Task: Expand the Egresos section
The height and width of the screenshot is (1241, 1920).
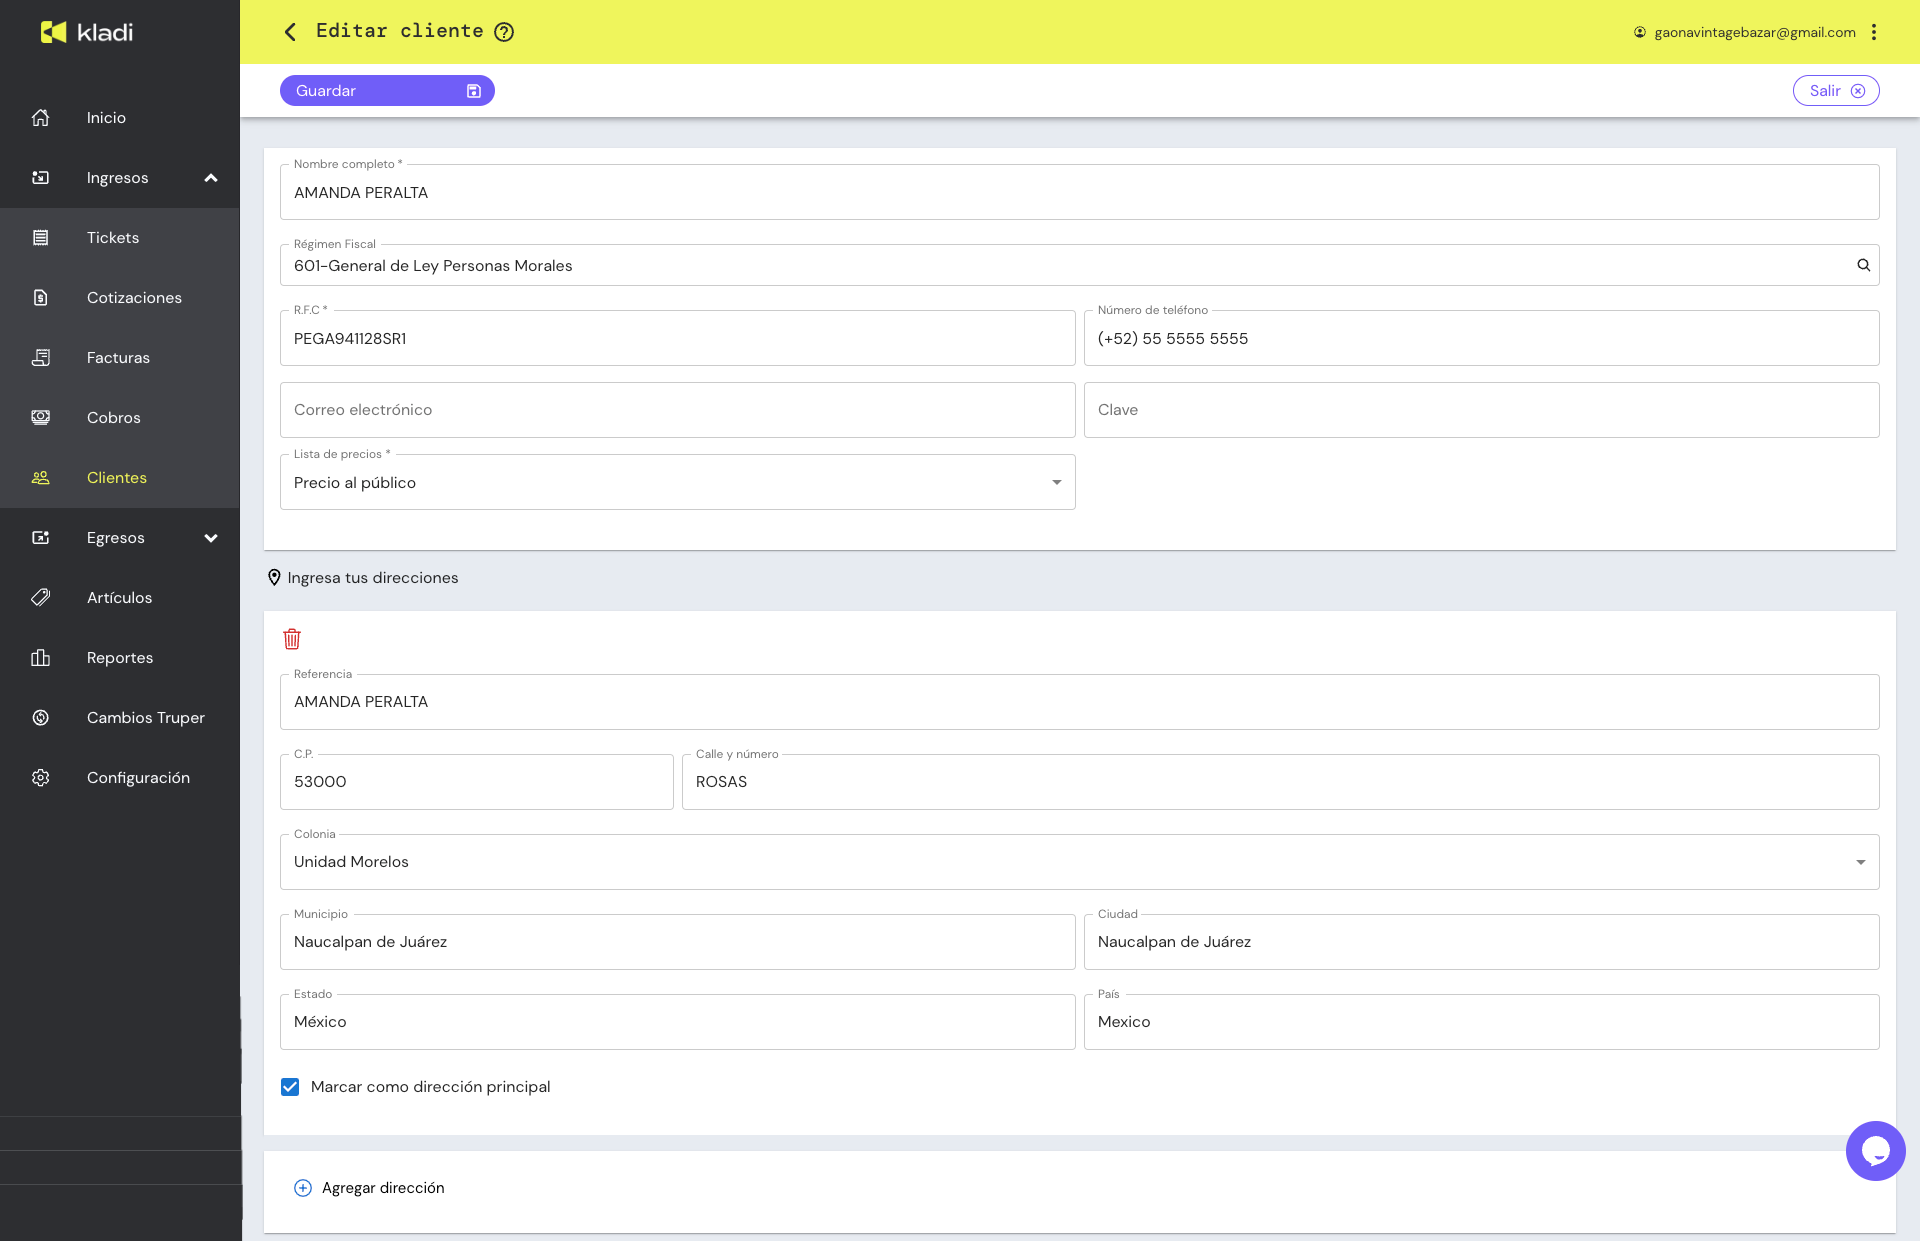Action: click(x=210, y=537)
